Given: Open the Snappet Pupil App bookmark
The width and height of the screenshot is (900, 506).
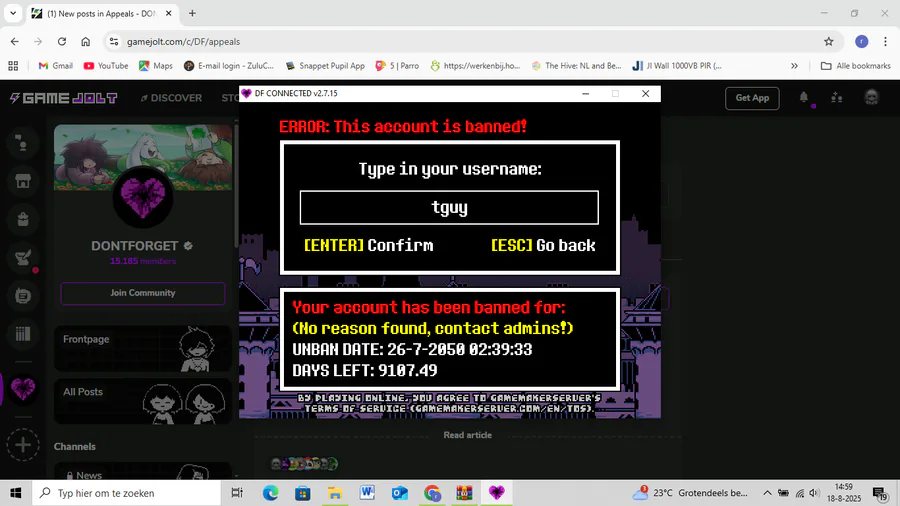Looking at the screenshot, I should pyautogui.click(x=325, y=66).
